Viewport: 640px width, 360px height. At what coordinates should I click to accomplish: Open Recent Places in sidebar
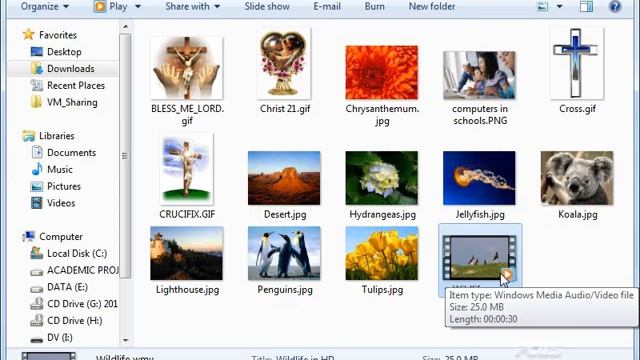[x=76, y=85]
